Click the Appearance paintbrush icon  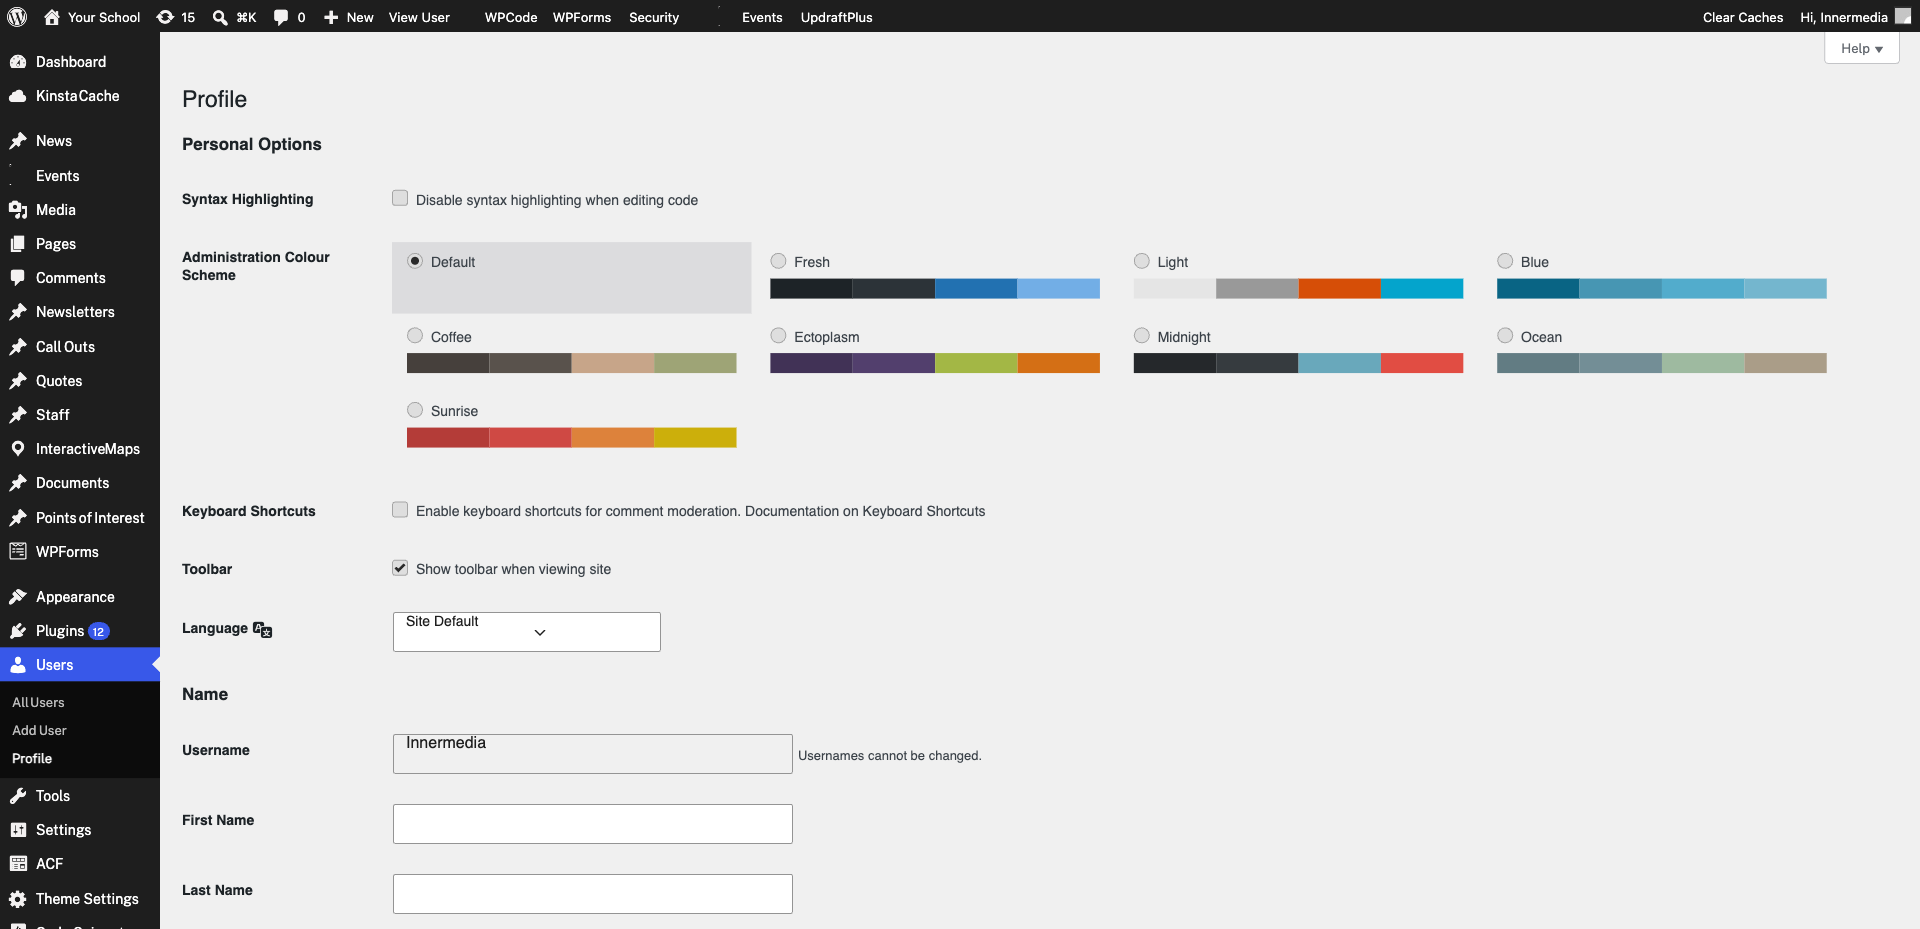pyautogui.click(x=18, y=597)
